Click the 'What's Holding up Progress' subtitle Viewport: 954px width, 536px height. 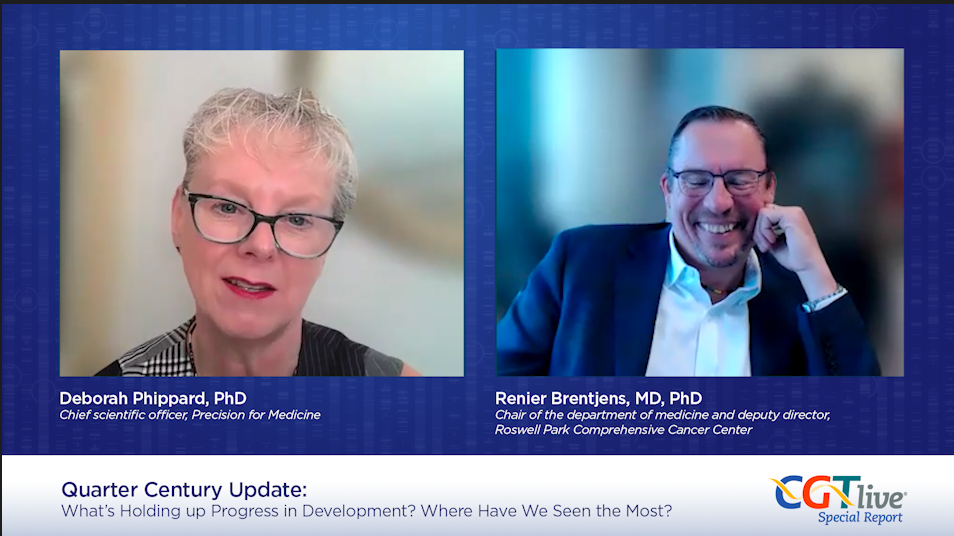[367, 511]
